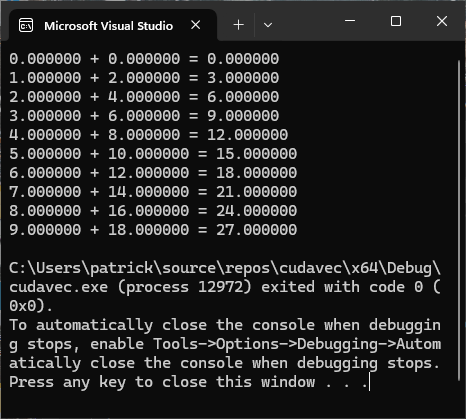Image resolution: width=466 pixels, height=419 pixels.
Task: Close the Microsoft Visual Studio tab
Action: 196,25
